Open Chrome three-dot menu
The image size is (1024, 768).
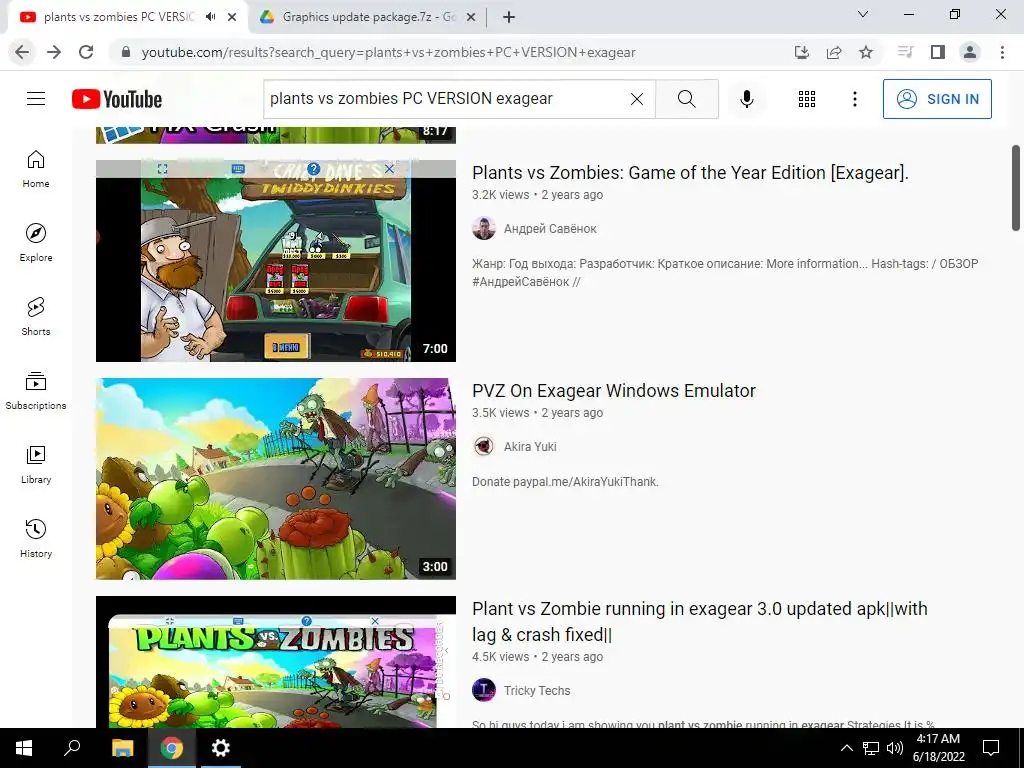(x=1002, y=52)
